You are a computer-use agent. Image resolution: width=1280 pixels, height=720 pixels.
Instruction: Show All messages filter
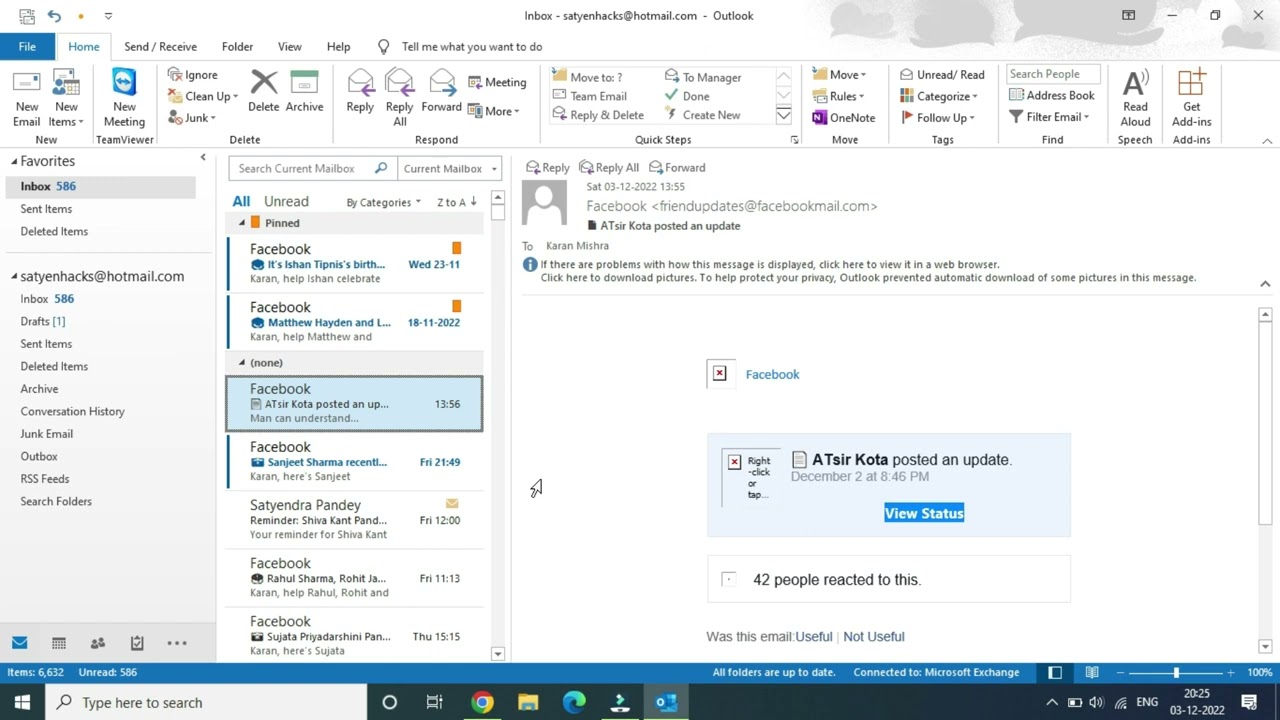[x=241, y=201]
